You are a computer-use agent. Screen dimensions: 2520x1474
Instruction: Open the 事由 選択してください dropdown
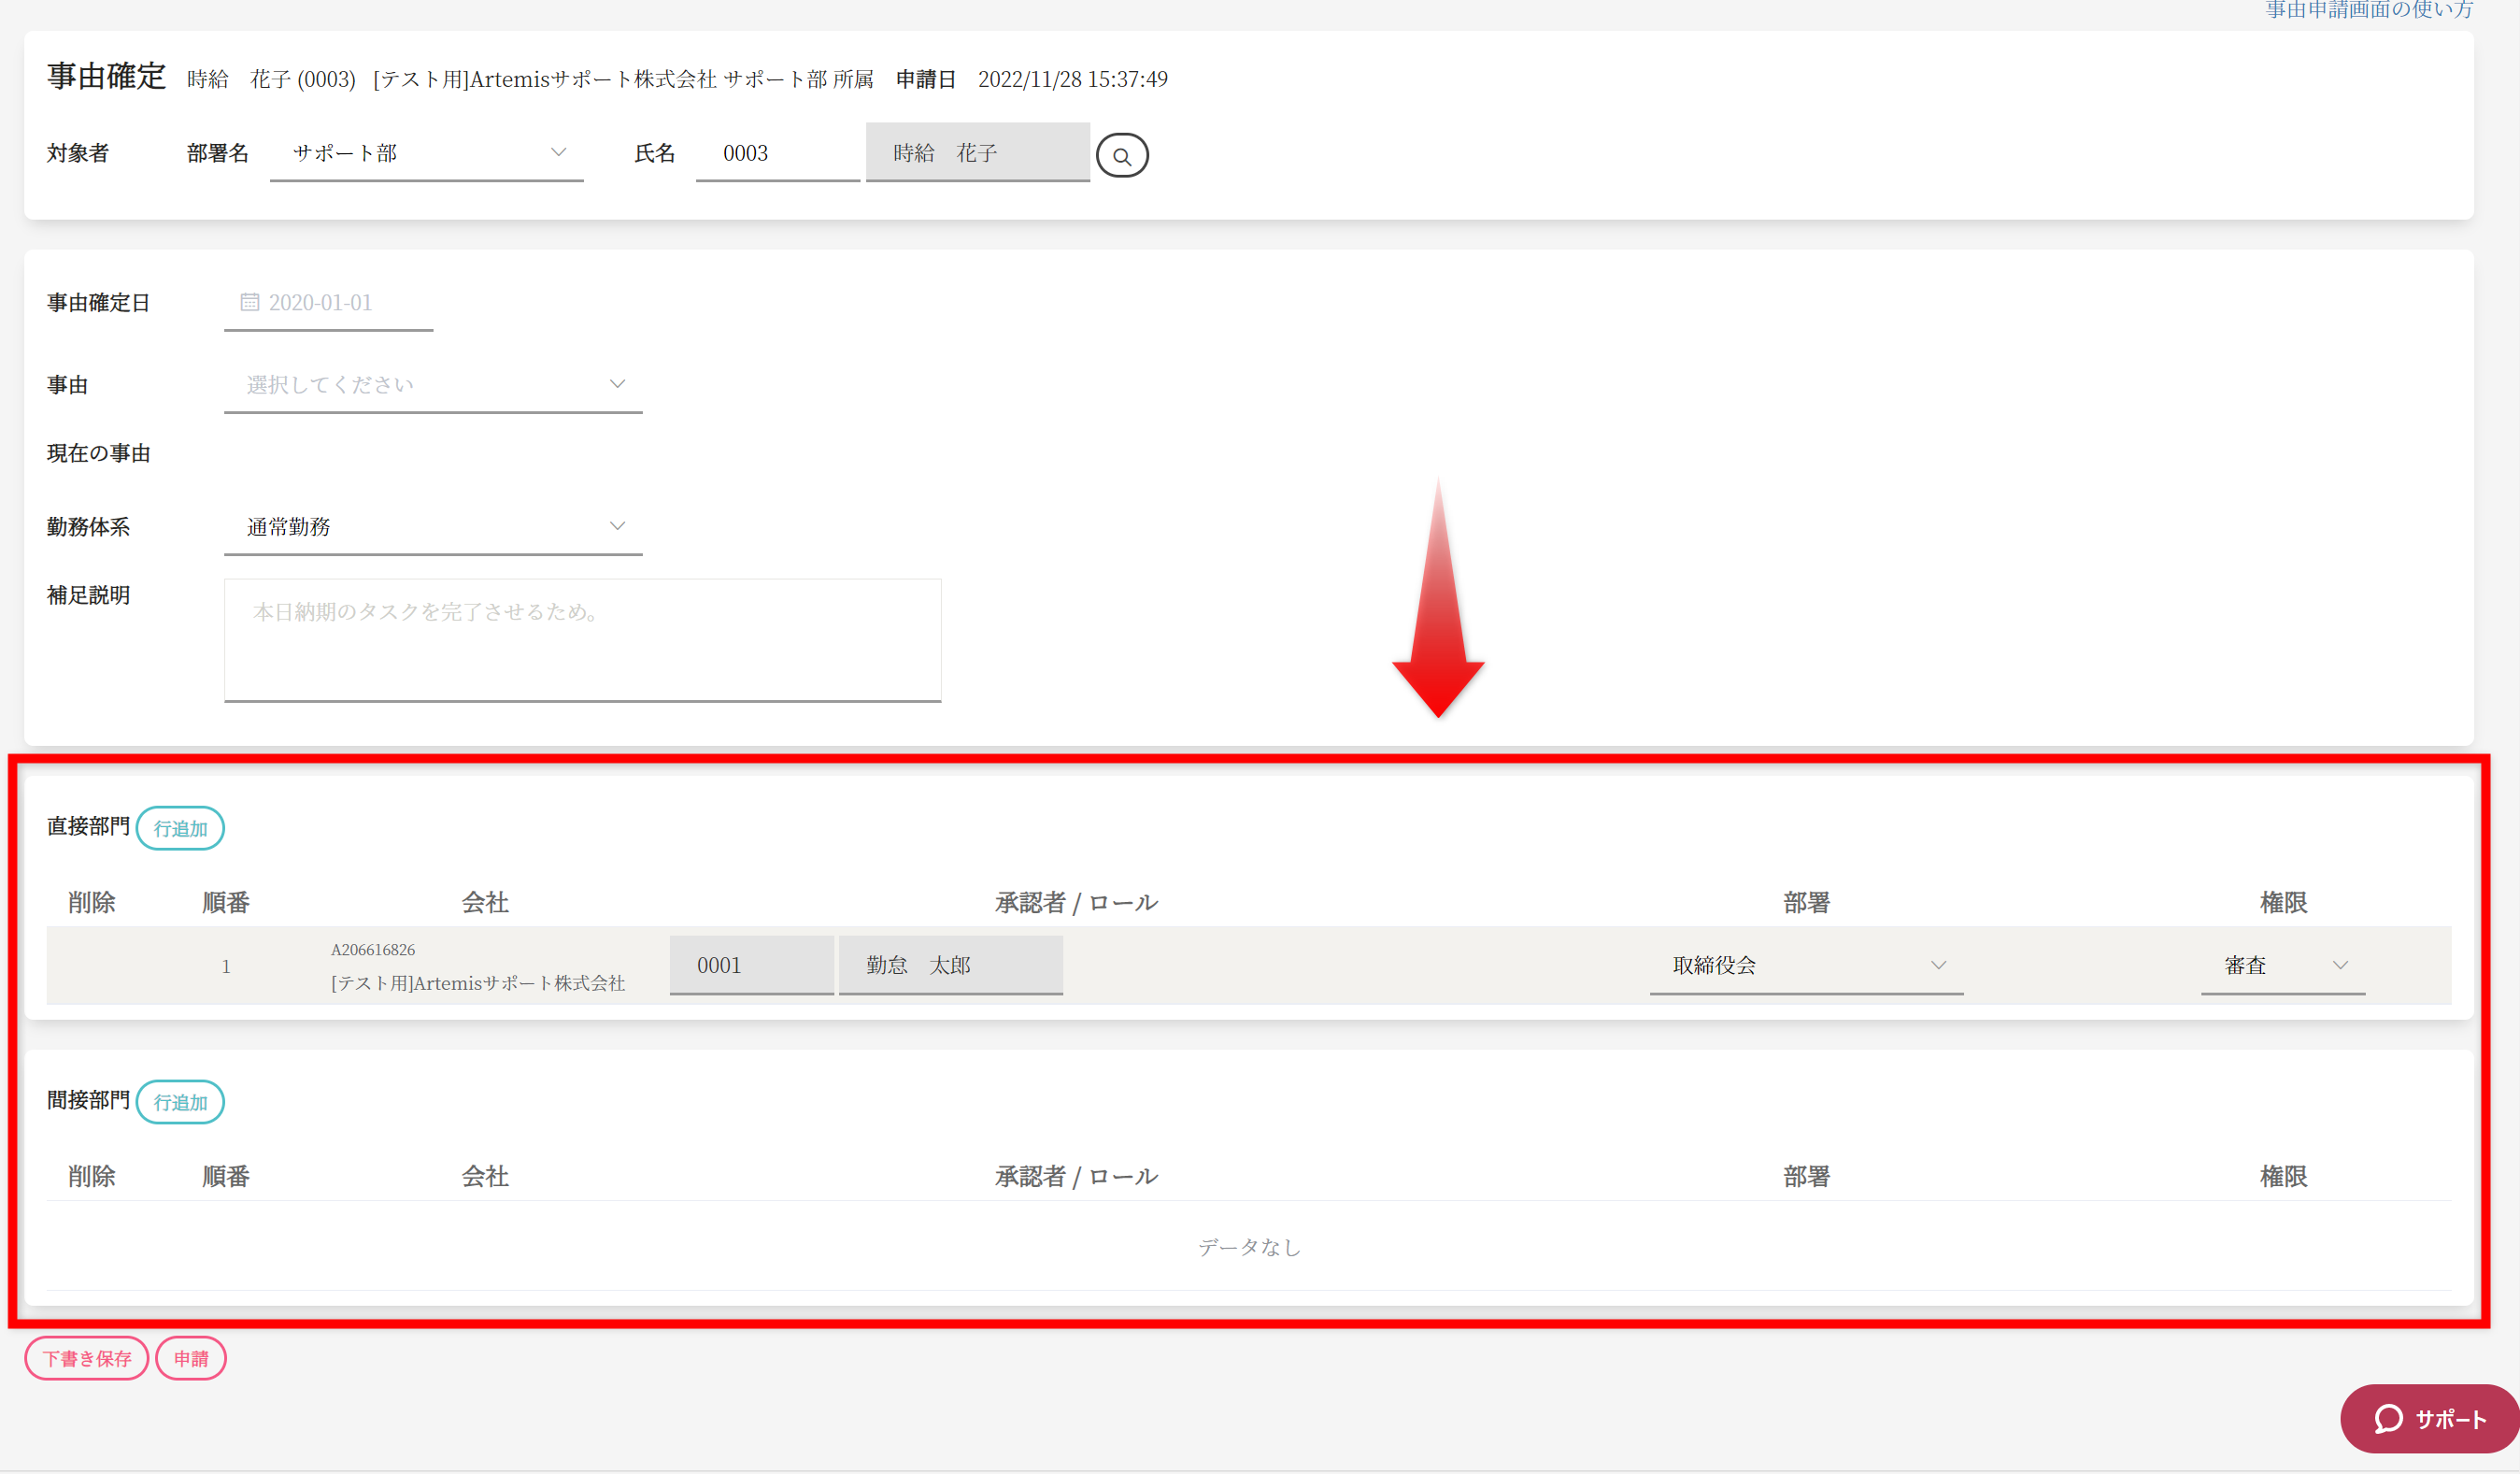(433, 385)
